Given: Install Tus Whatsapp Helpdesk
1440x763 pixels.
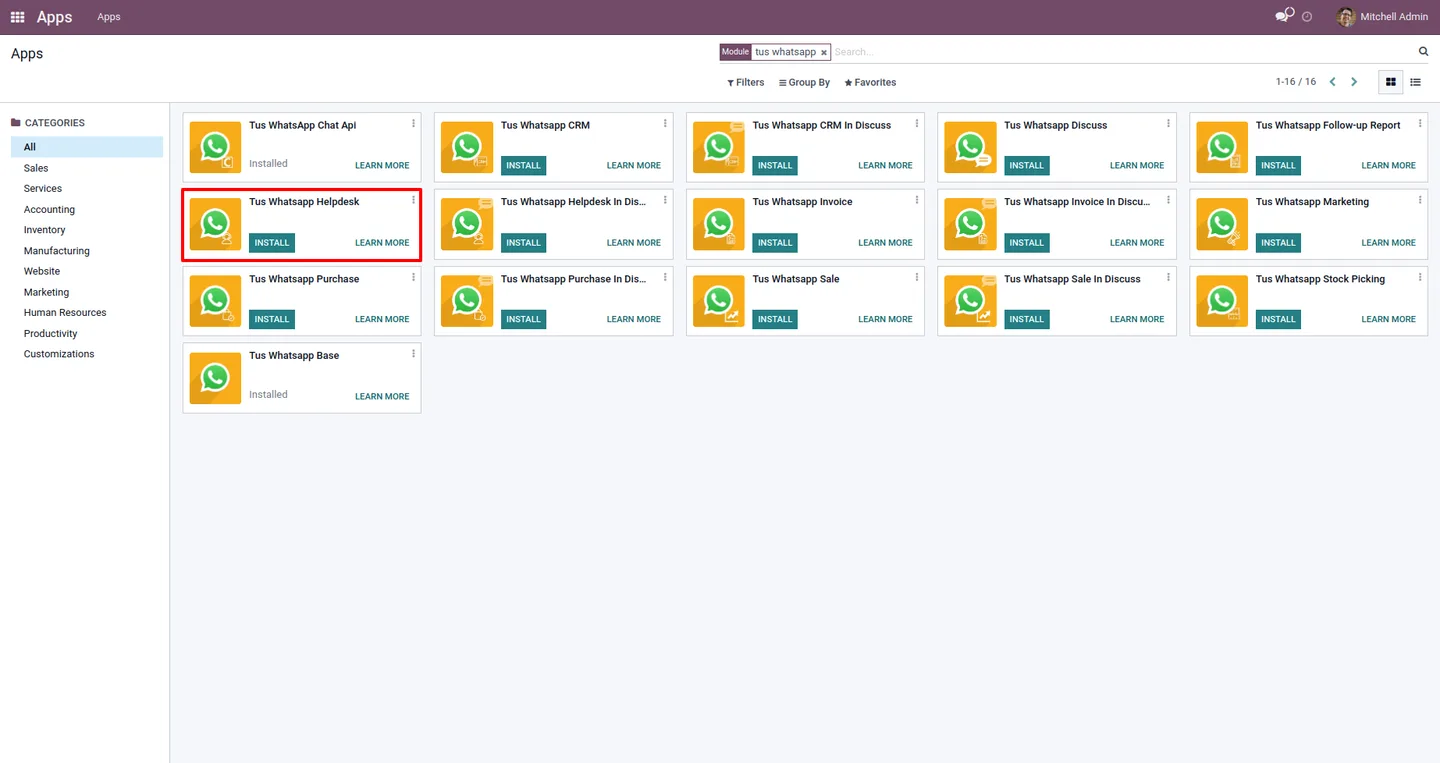Looking at the screenshot, I should coord(272,242).
